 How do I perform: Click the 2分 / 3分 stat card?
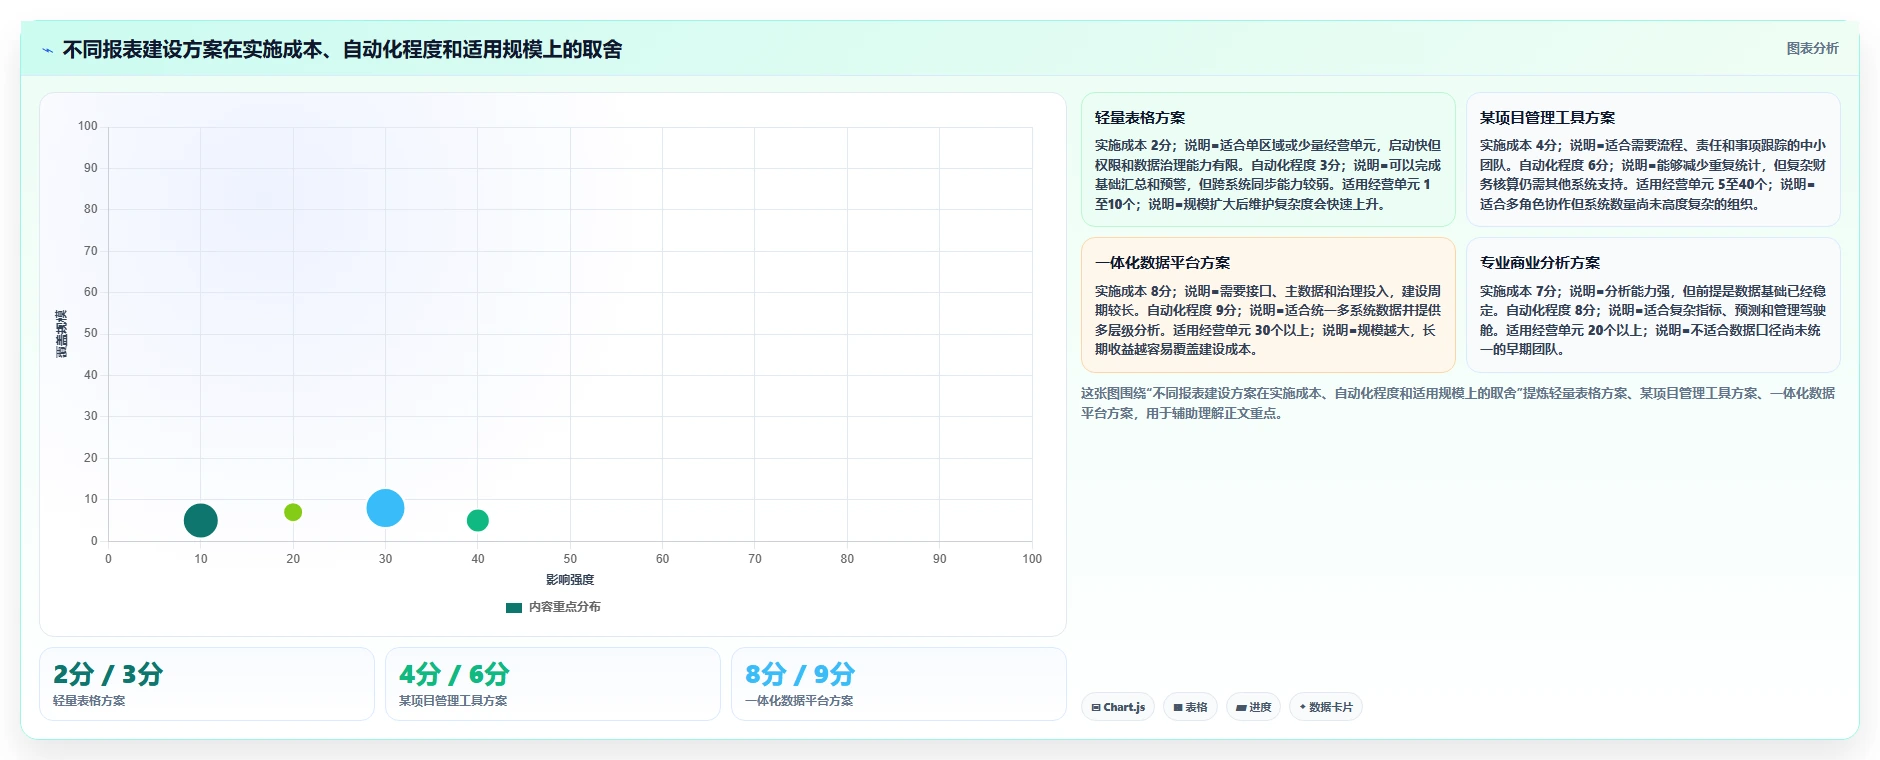point(207,684)
